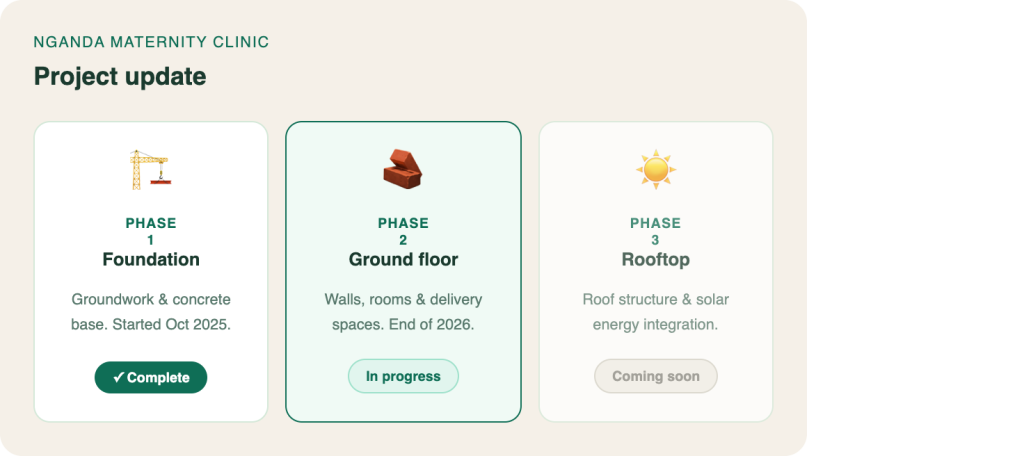Click the Coming soon badge
Screen dimensions: 1024x456
[x=656, y=376]
